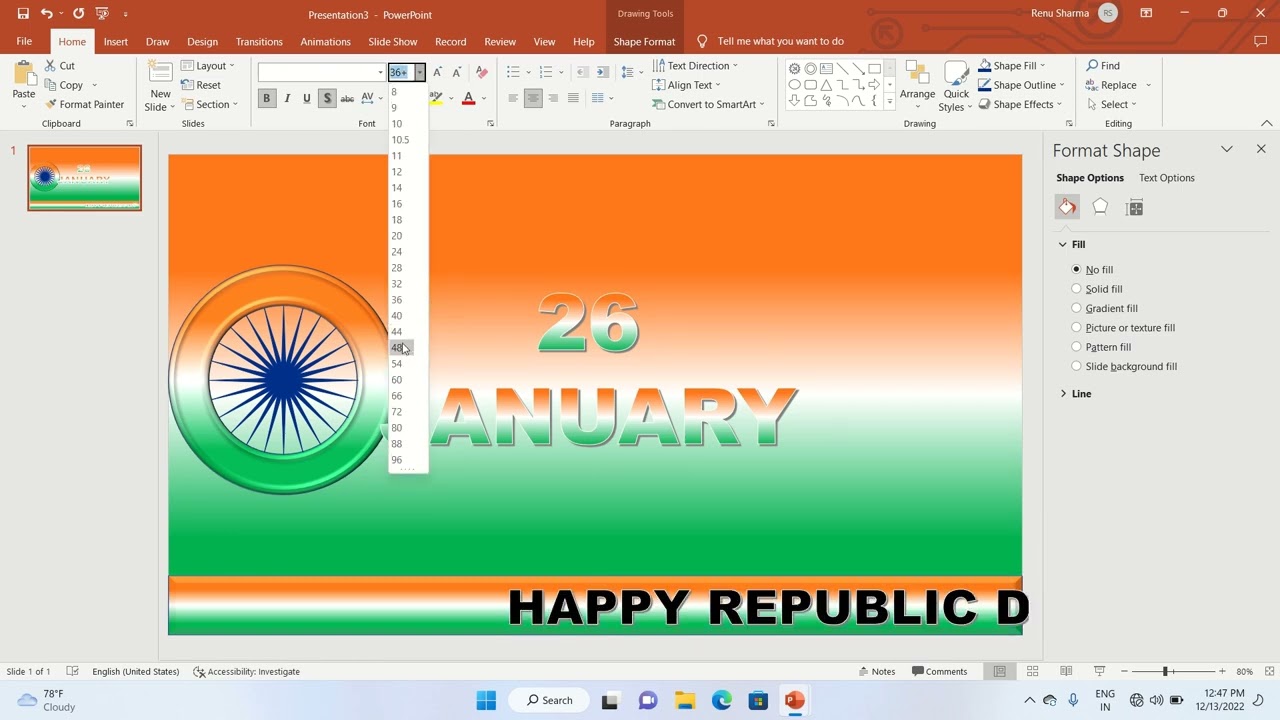Start Slide Show from status bar

[x=1099, y=671]
